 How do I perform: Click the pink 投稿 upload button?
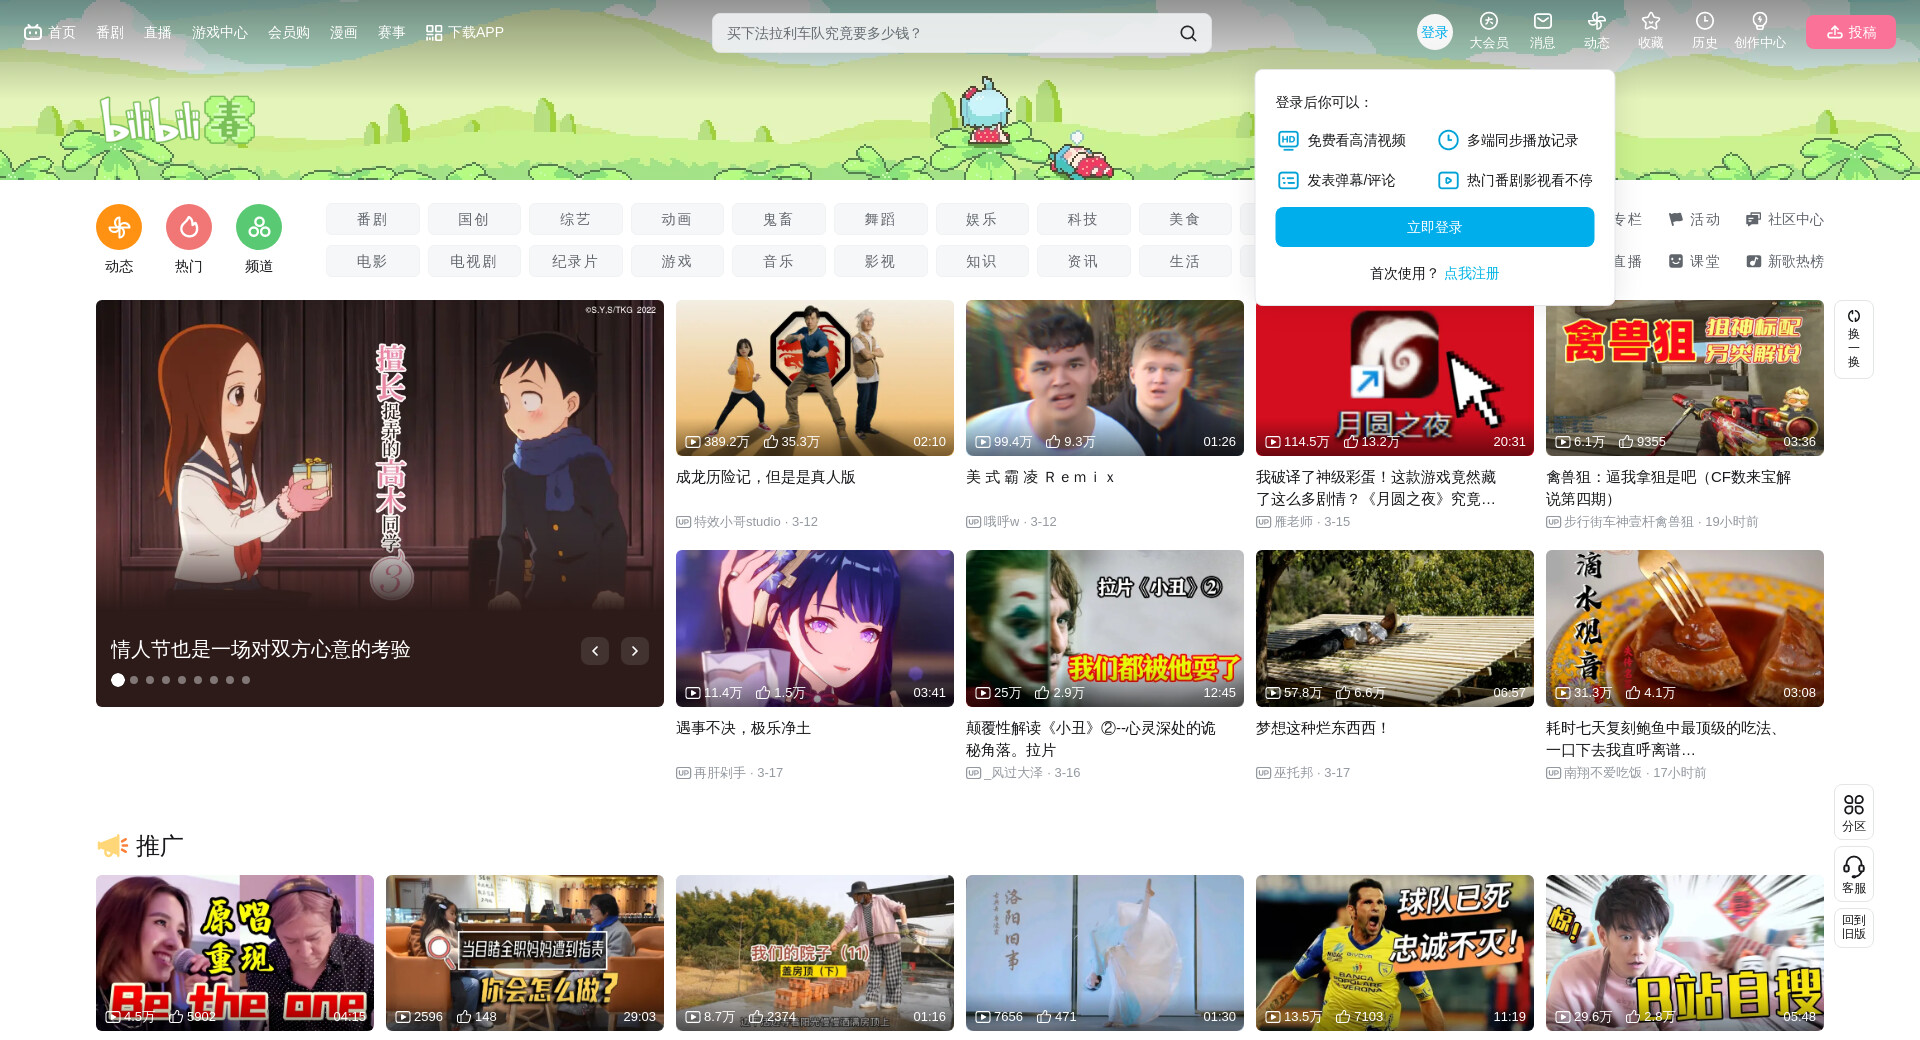pos(1851,32)
